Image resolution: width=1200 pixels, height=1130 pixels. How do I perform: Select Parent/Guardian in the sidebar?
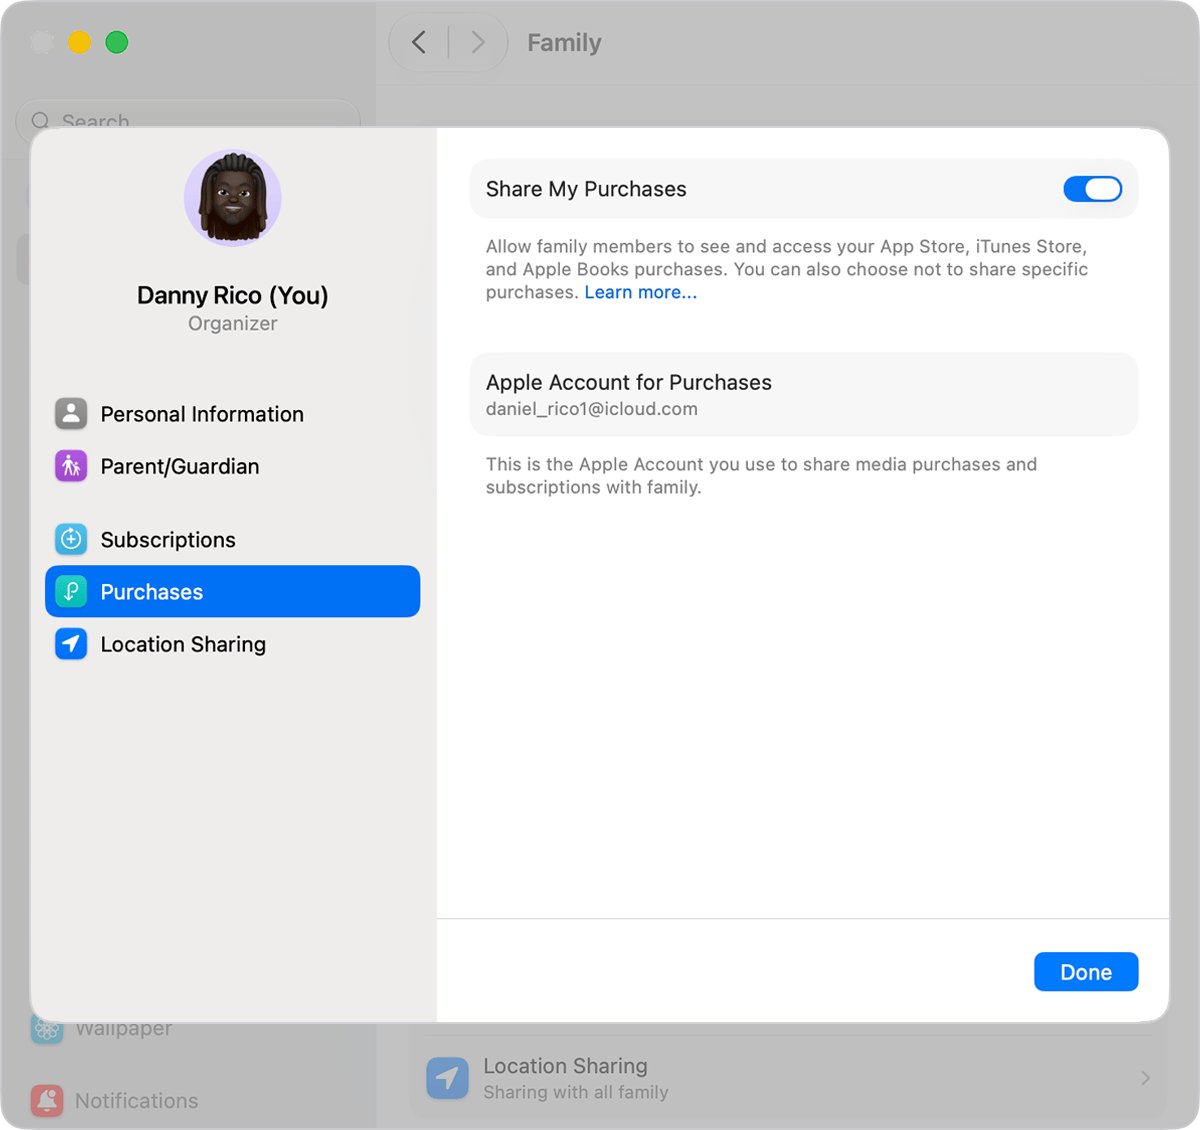pos(232,466)
